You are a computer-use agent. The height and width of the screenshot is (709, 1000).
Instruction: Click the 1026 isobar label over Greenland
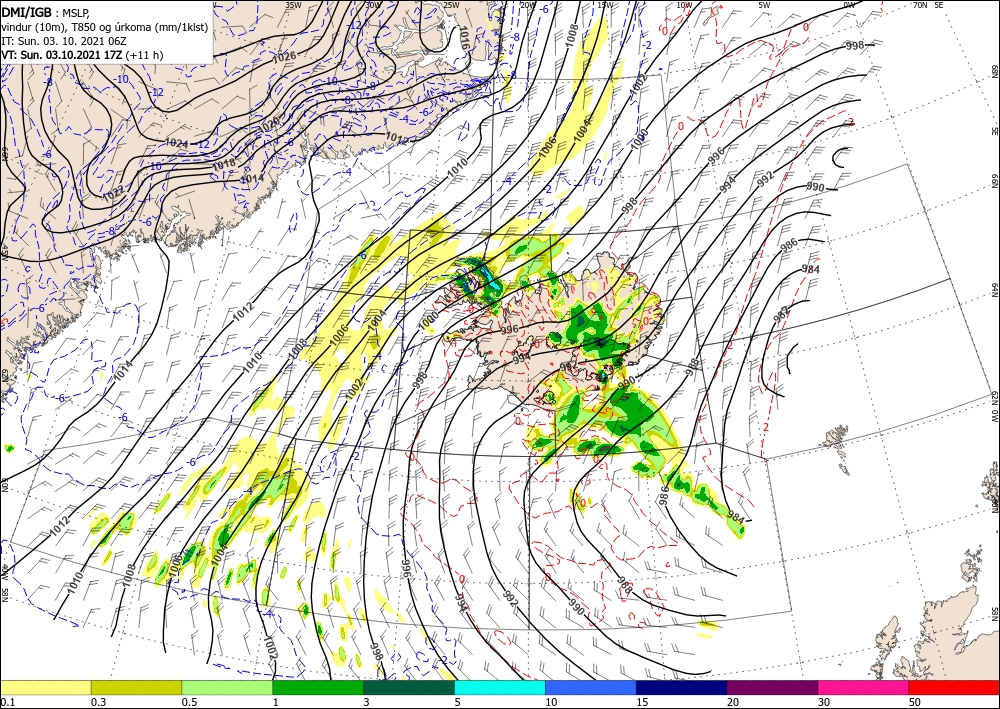click(x=284, y=57)
